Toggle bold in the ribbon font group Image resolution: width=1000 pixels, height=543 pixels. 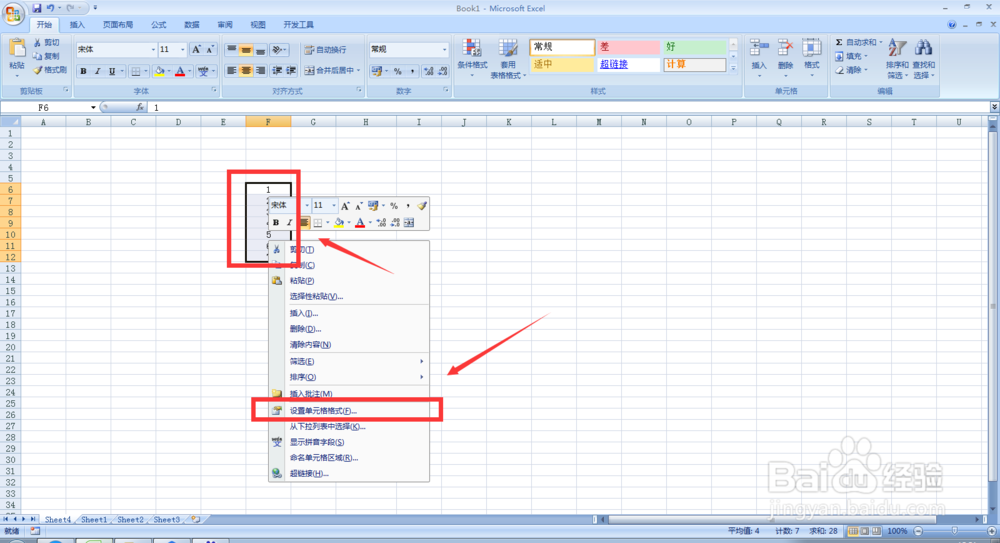[x=83, y=71]
